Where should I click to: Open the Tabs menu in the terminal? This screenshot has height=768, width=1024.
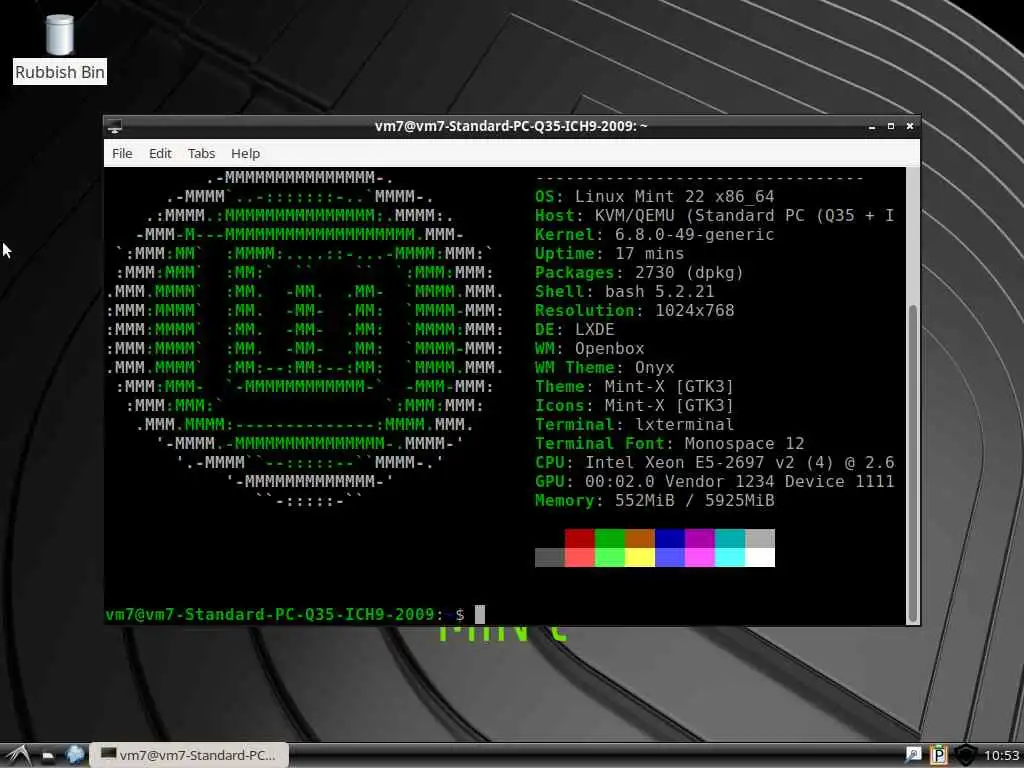[x=201, y=153]
